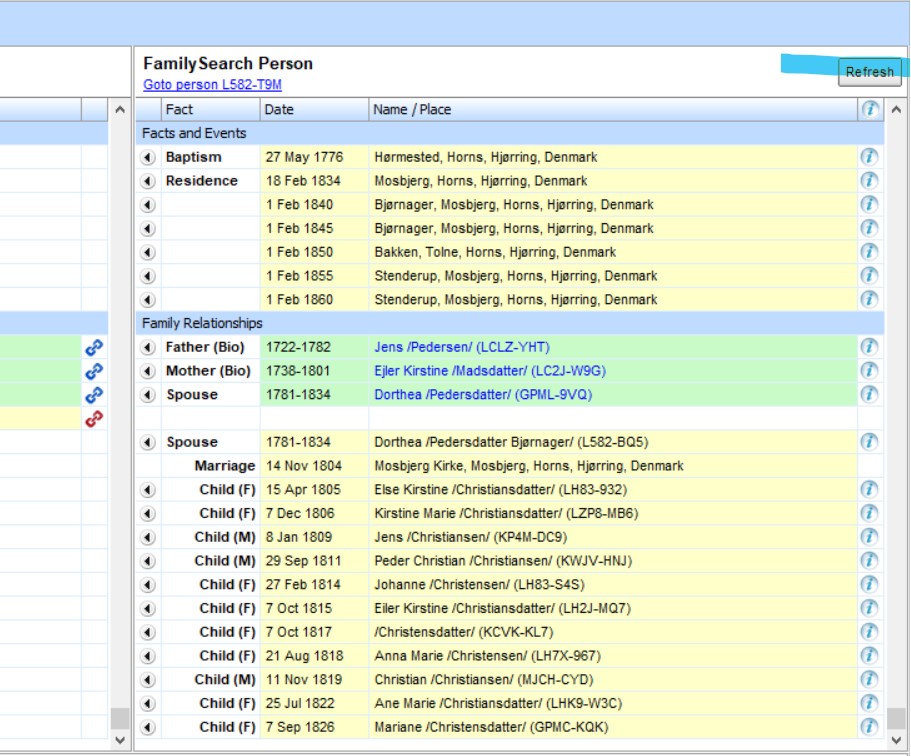Click scroll-down arrow of the right panel scrollbar
Viewport: 911px width, 756px height.
tap(896, 740)
